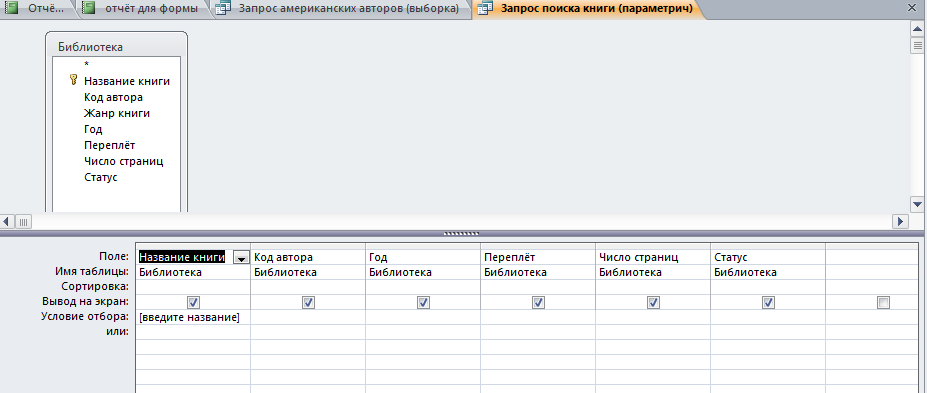Screen dimensions: 927x393
Task: Click the horizontal scrollbar right arrow
Action: [900, 222]
